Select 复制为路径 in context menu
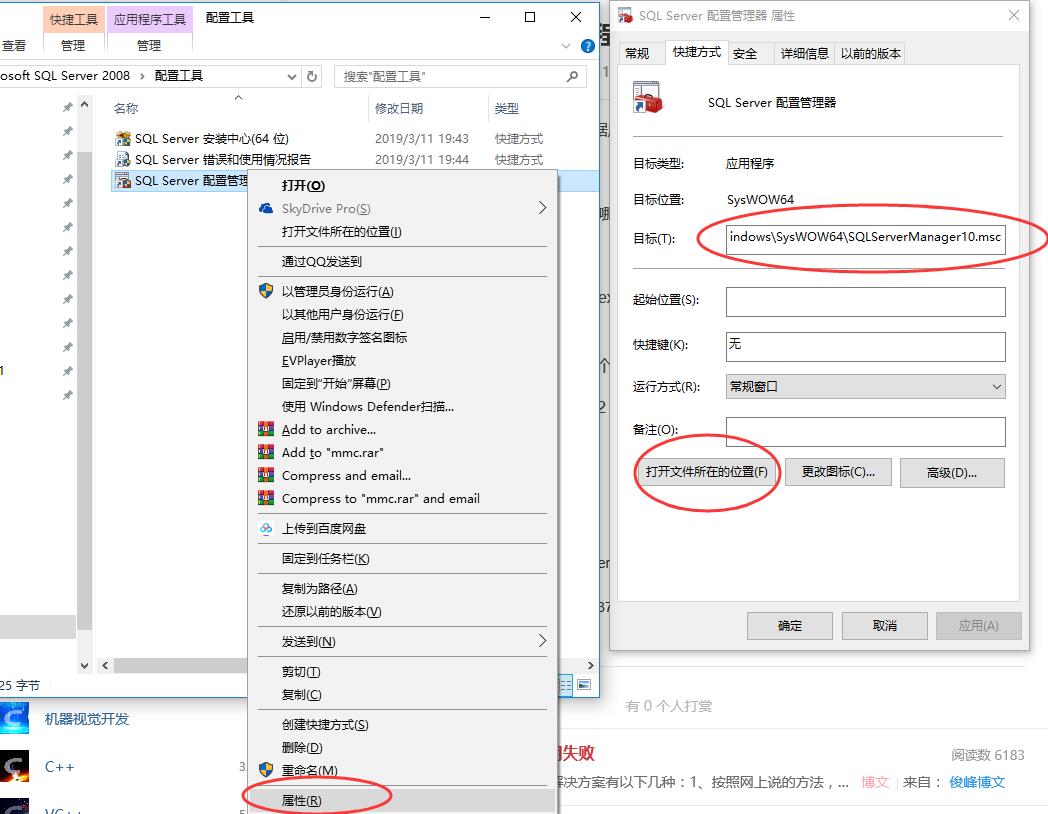1048x814 pixels. click(x=319, y=588)
